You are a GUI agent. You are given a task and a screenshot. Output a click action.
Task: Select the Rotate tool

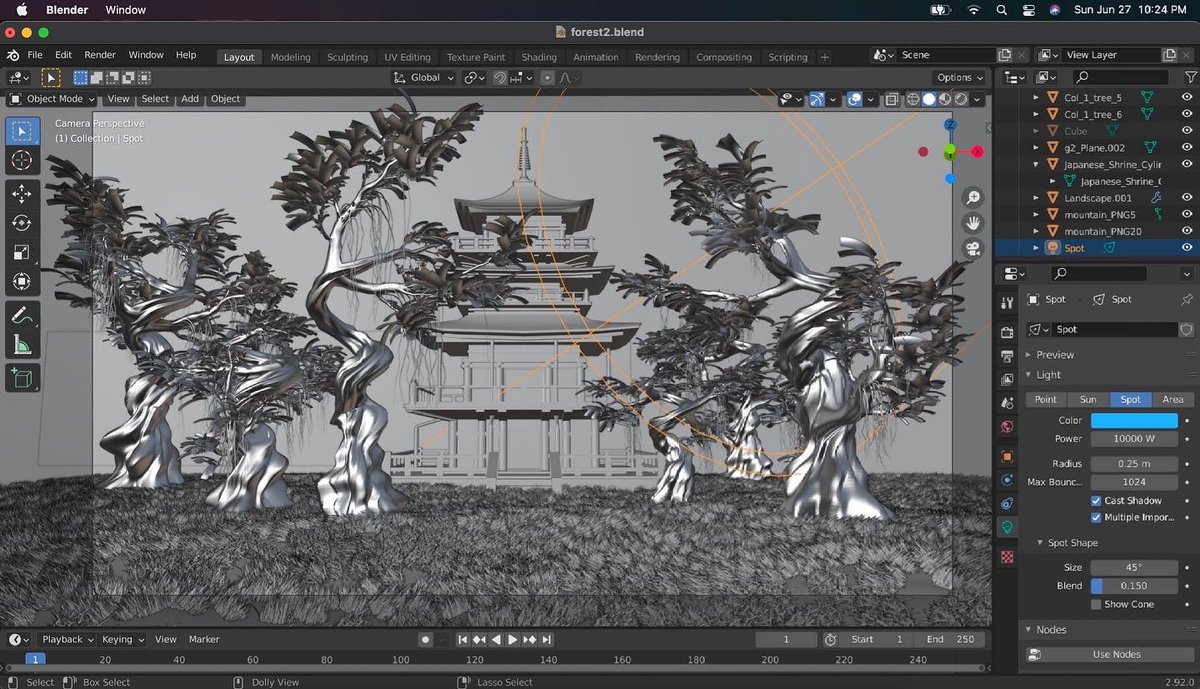pyautogui.click(x=22, y=223)
